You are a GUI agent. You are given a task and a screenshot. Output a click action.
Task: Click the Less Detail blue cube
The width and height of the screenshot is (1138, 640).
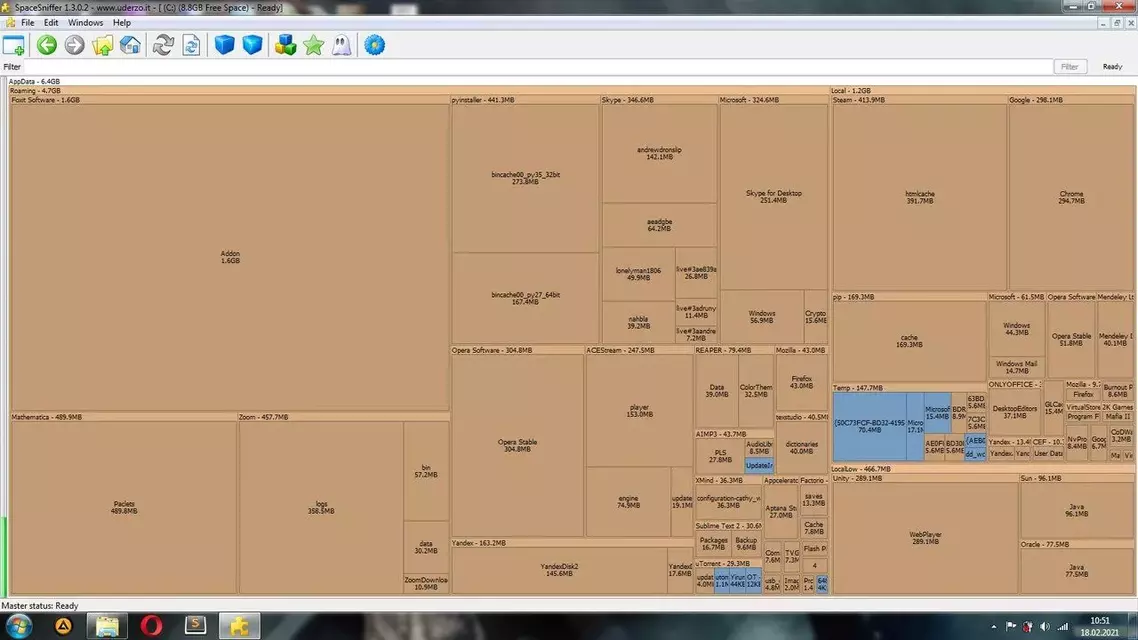click(x=252, y=45)
